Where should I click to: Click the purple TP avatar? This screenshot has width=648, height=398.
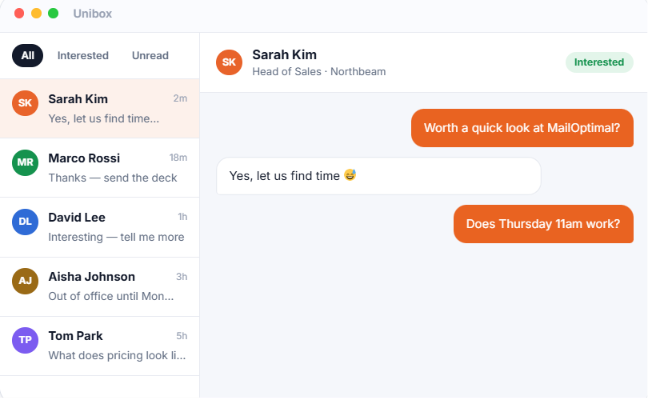25,340
